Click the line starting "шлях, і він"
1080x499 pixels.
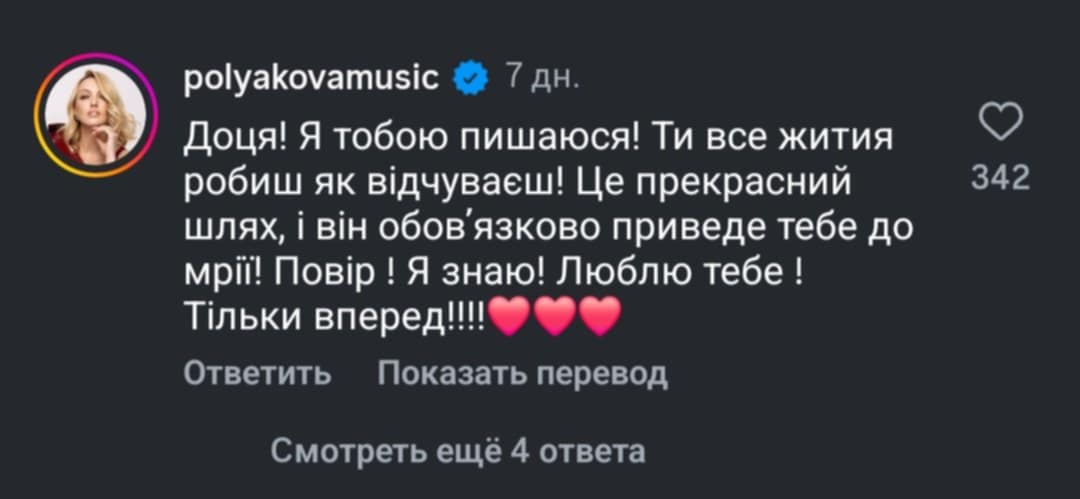tap(550, 229)
